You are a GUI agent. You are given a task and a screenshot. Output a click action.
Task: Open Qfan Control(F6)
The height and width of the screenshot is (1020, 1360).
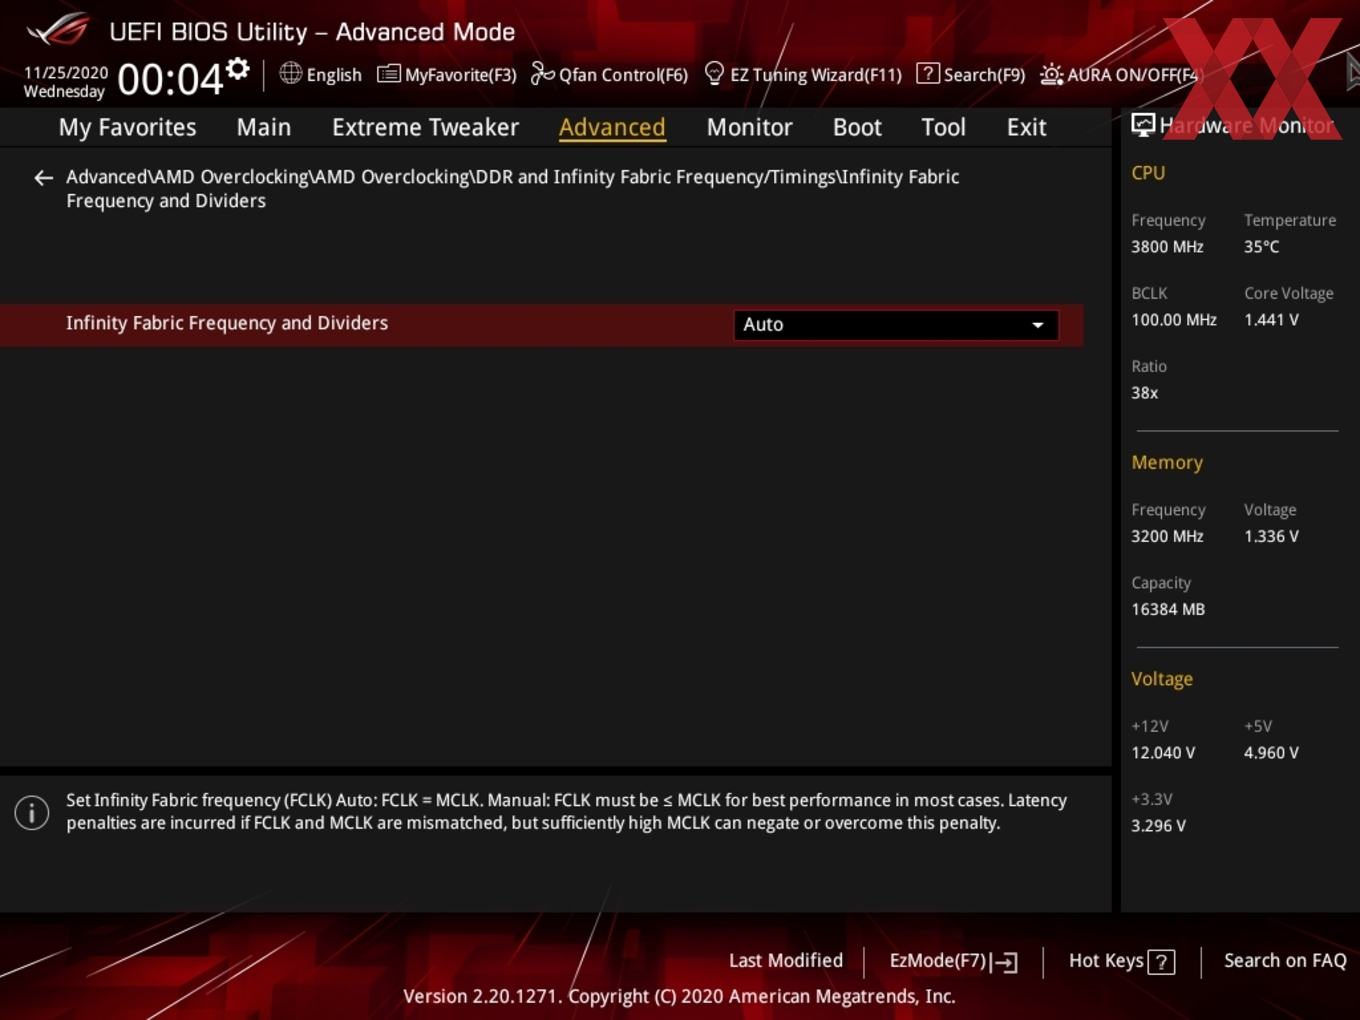coord(609,74)
